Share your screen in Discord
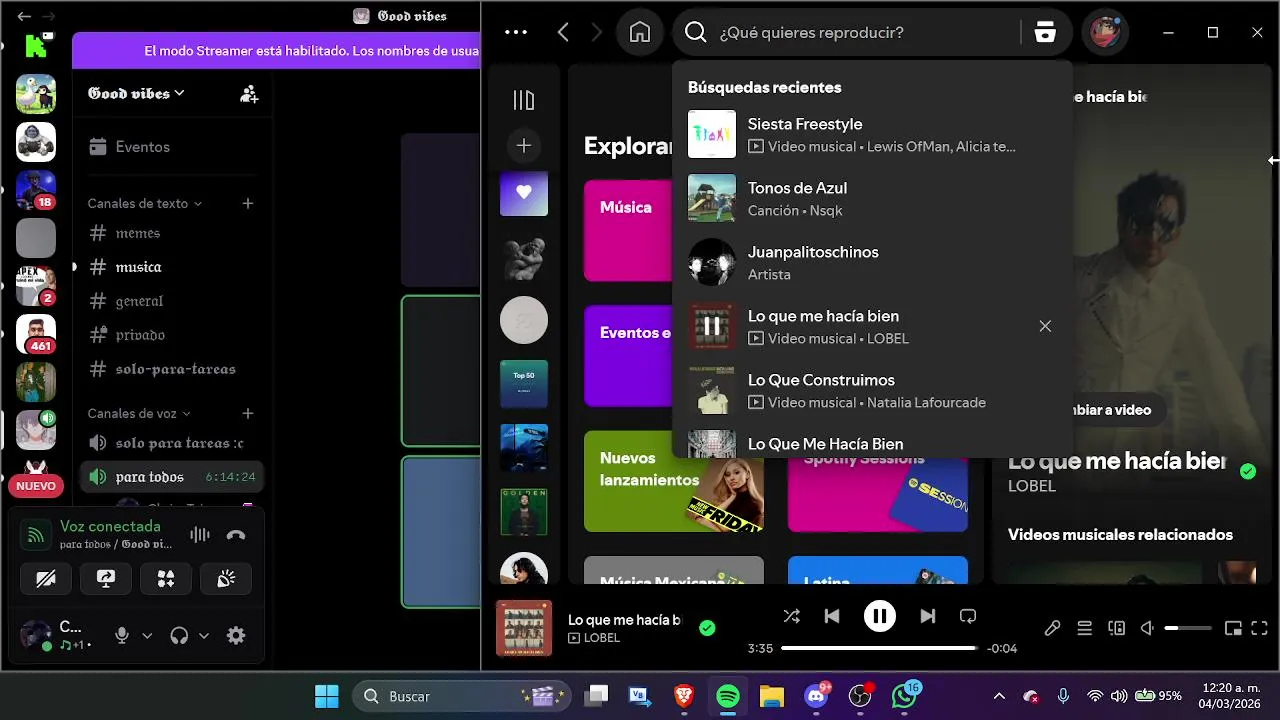The image size is (1280, 720). pos(106,579)
